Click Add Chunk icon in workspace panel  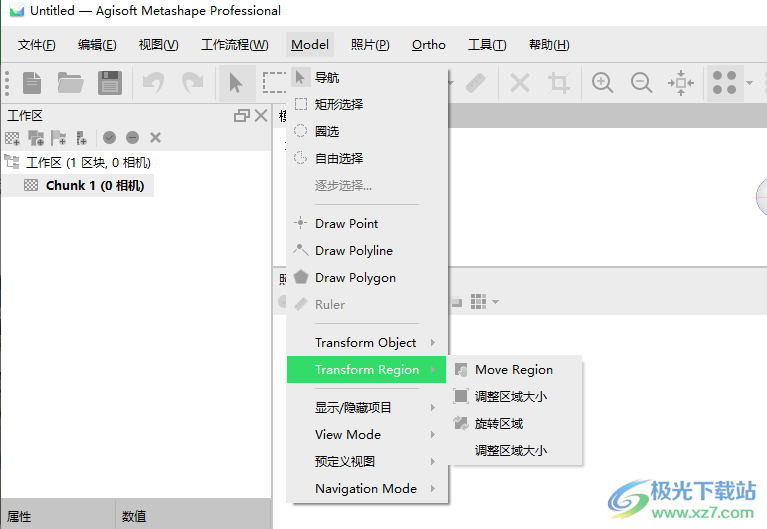(x=12, y=138)
